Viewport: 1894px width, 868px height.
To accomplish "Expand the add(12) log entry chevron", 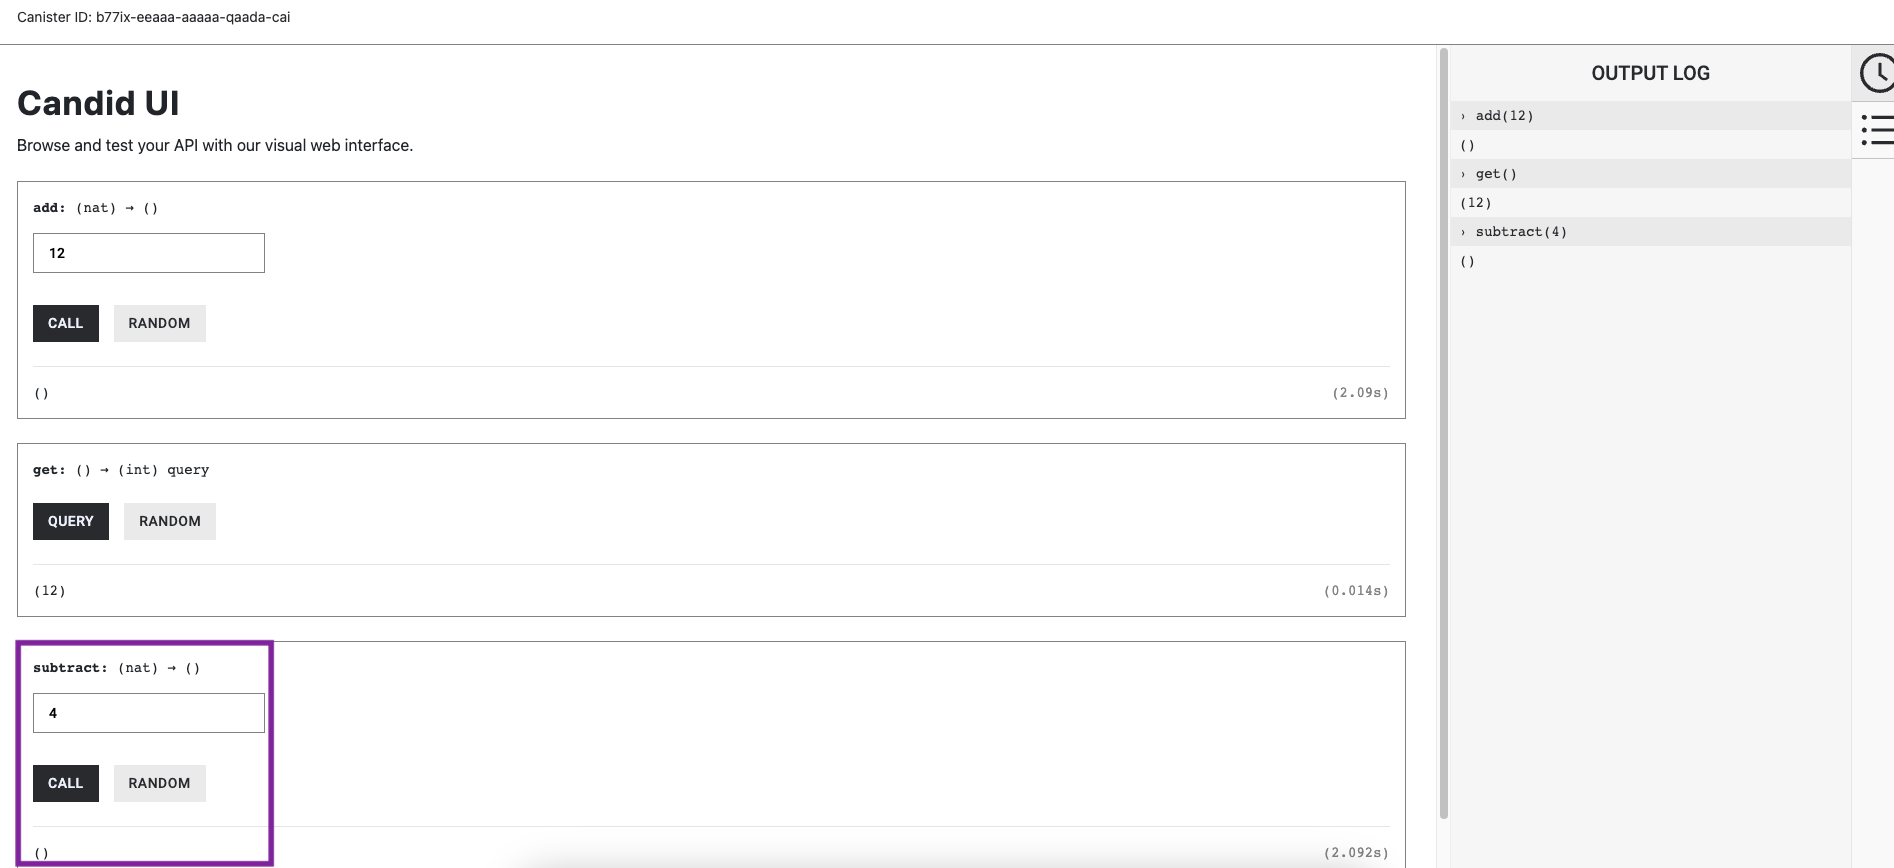I will tap(1463, 116).
